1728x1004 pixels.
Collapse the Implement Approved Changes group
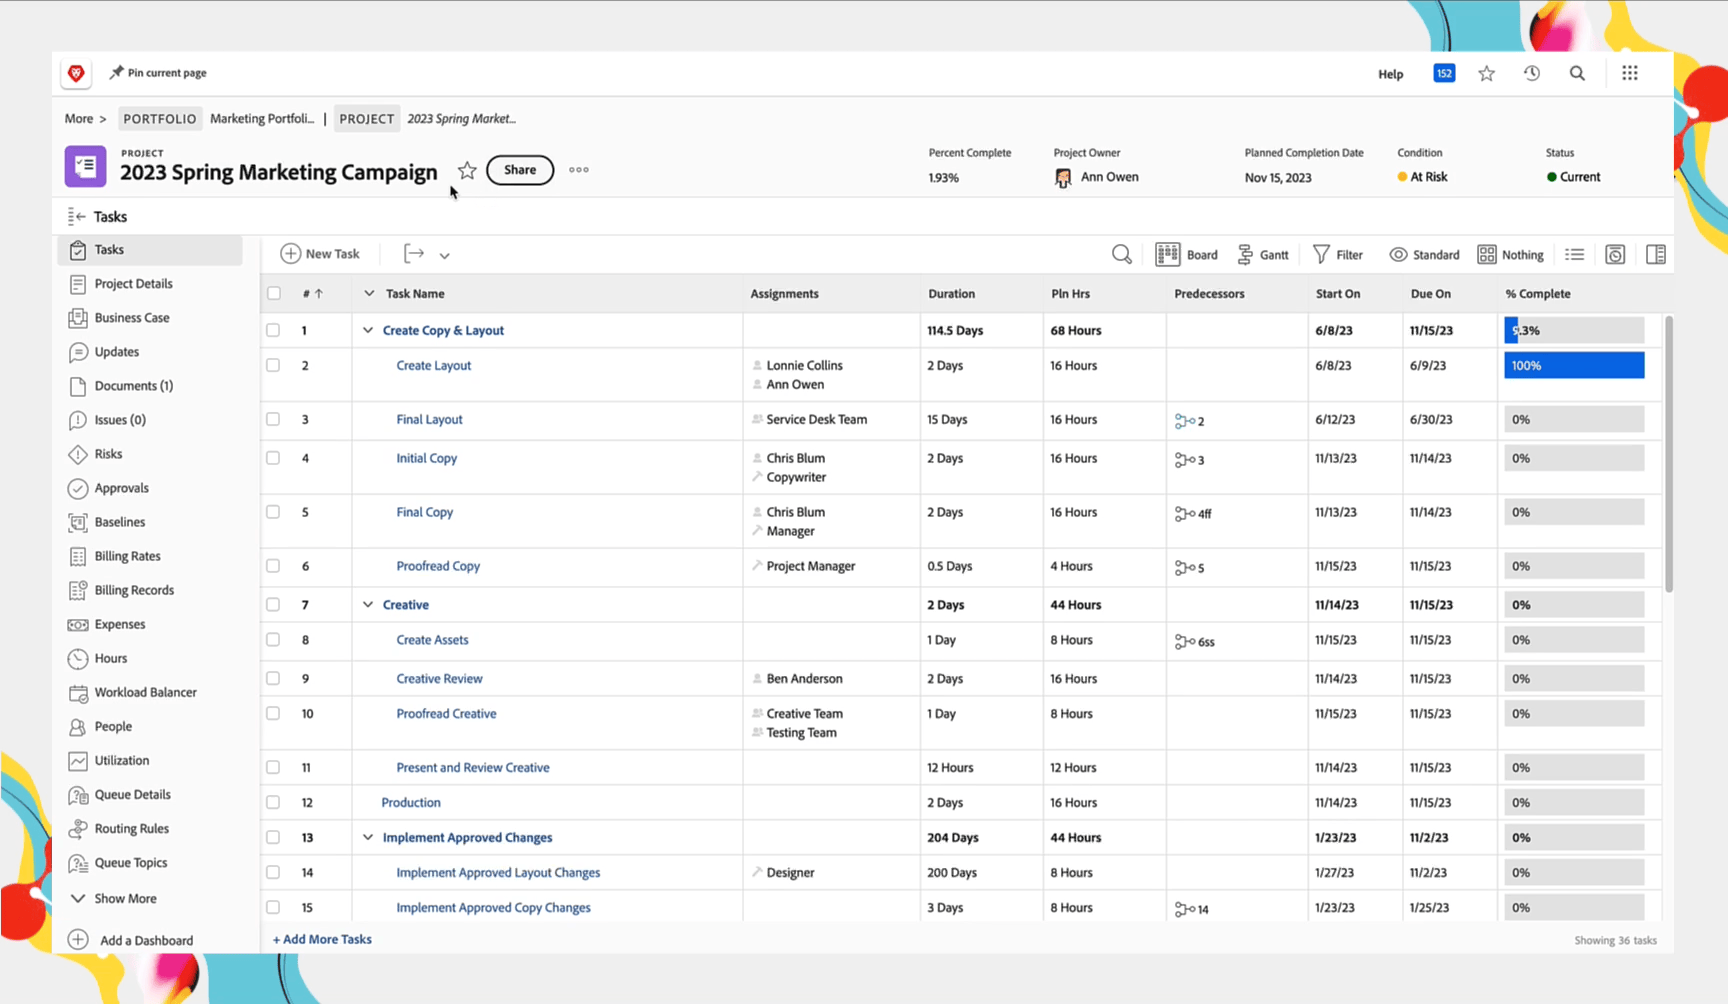point(368,838)
